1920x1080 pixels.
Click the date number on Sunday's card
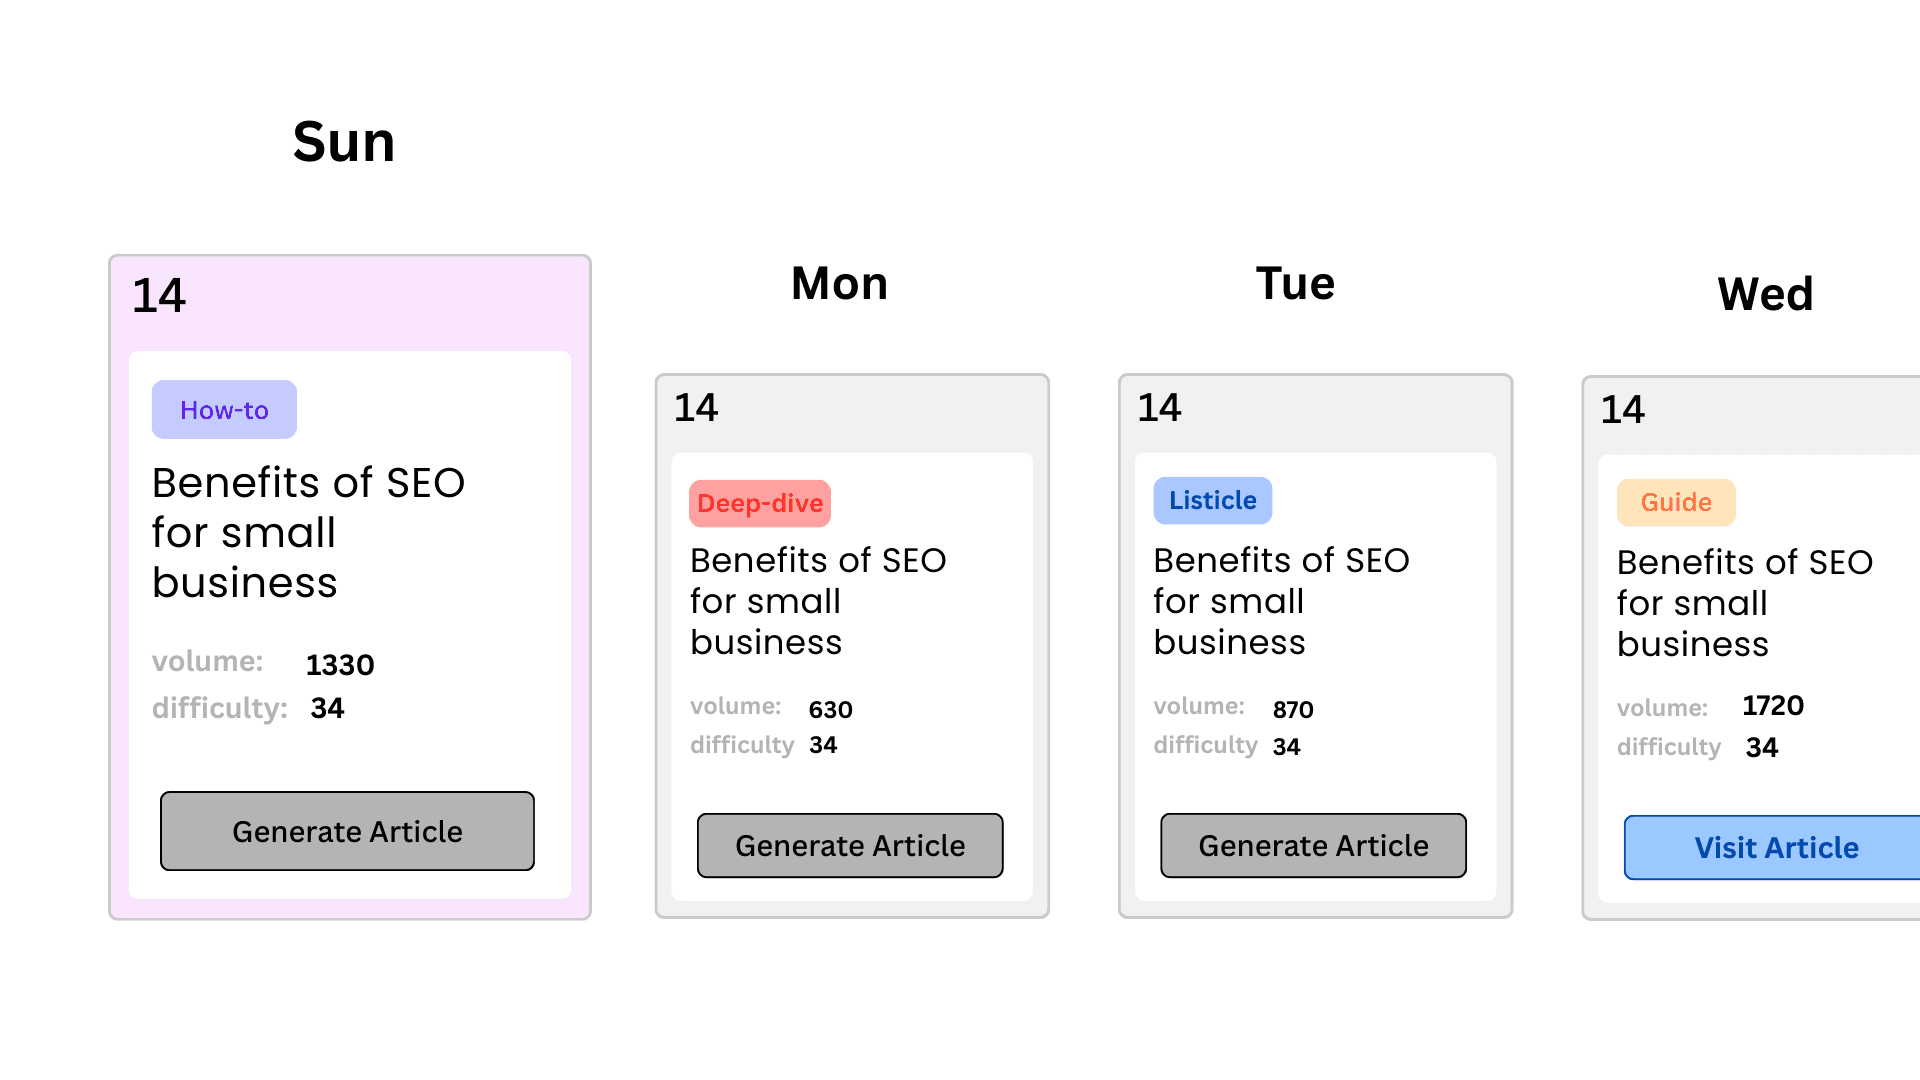[160, 296]
